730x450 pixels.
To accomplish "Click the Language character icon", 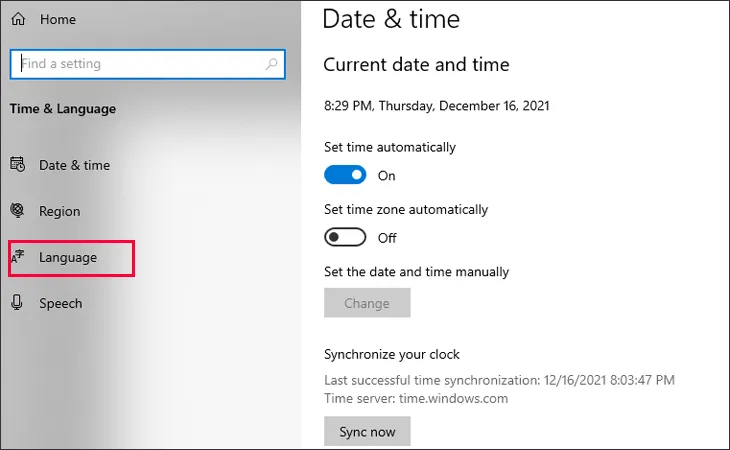I will [17, 258].
